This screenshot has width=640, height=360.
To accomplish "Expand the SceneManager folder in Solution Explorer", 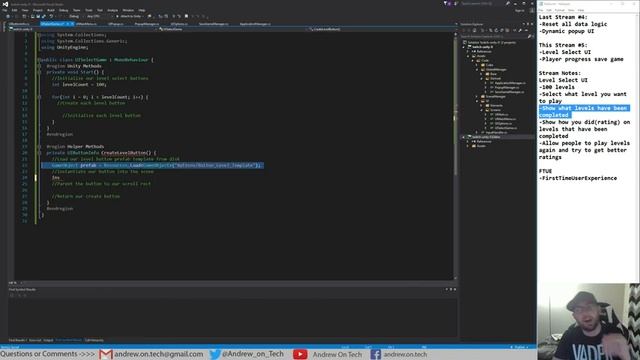I will [477, 96].
